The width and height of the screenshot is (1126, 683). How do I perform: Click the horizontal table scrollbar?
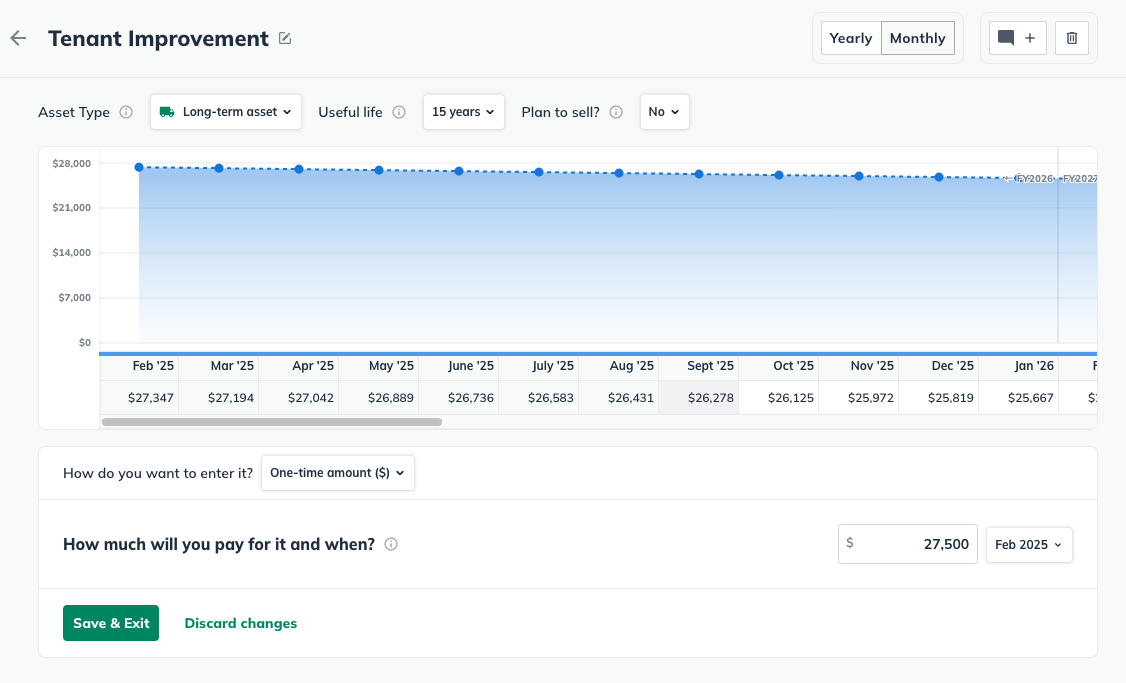click(x=272, y=422)
